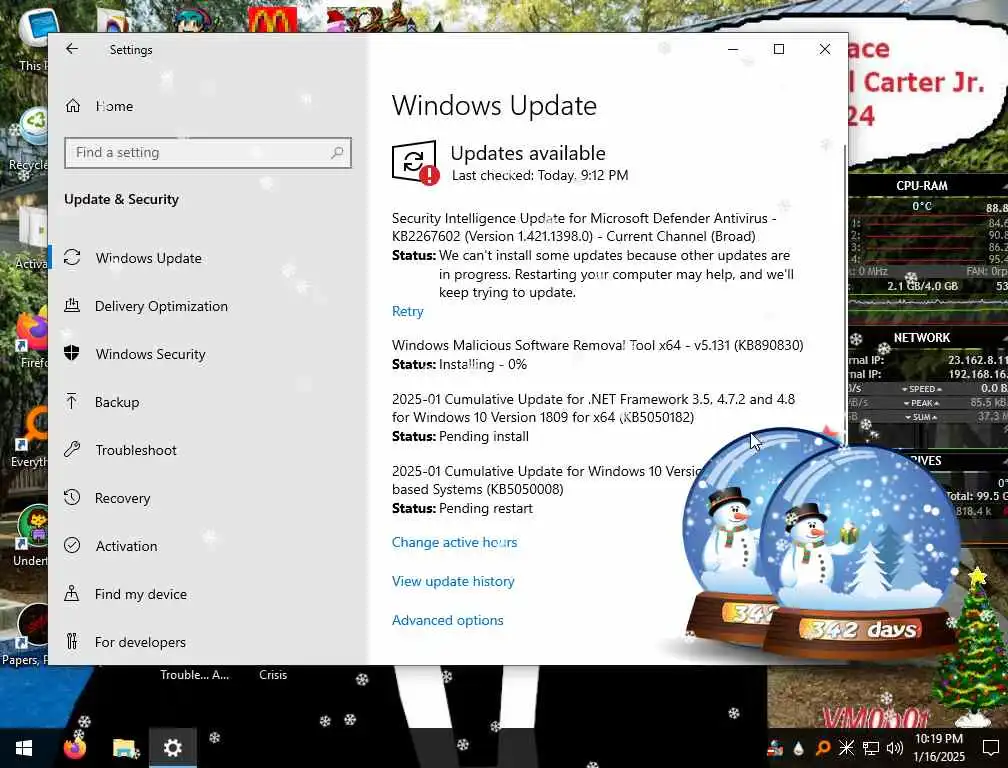Click the snowflake tray icon
Viewport: 1008px width, 768px height.
coord(847,748)
